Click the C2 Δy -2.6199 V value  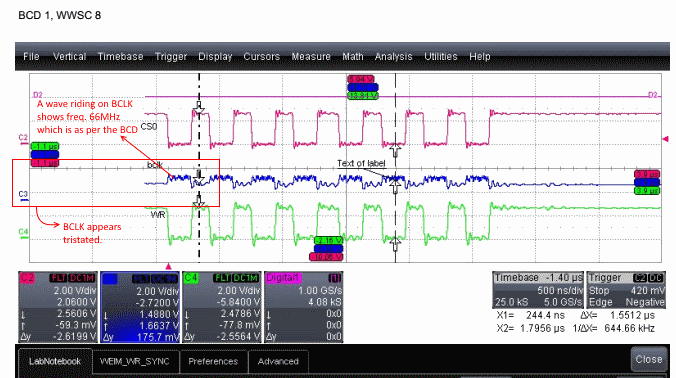point(75,337)
